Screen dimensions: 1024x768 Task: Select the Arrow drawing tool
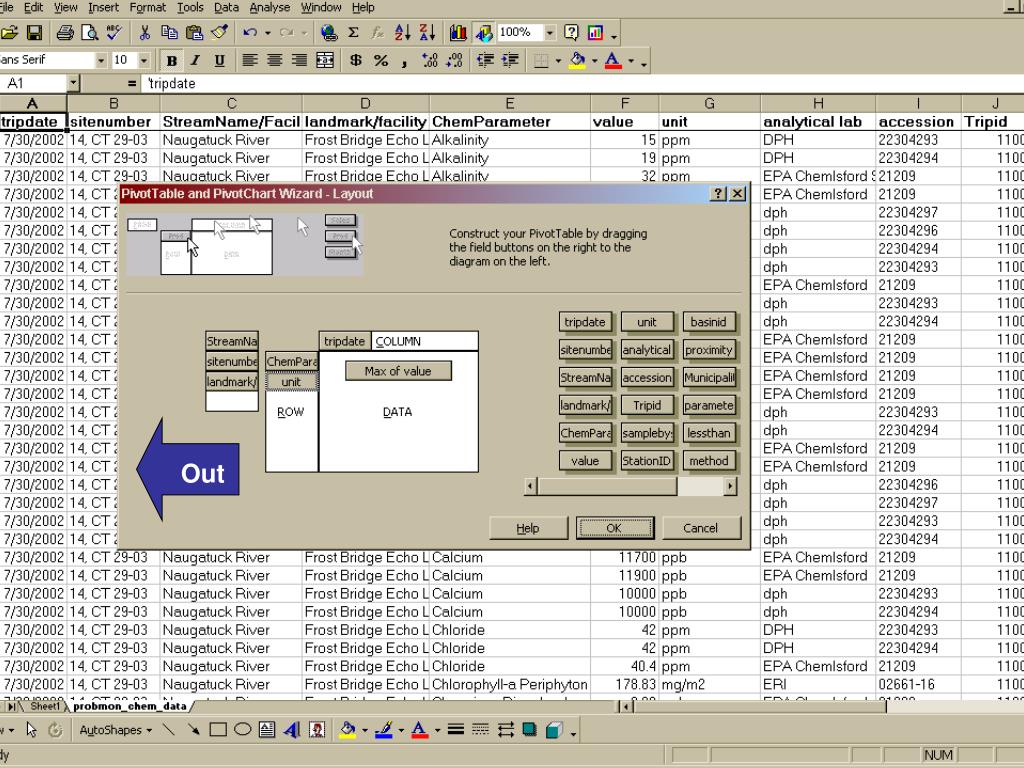click(x=193, y=730)
